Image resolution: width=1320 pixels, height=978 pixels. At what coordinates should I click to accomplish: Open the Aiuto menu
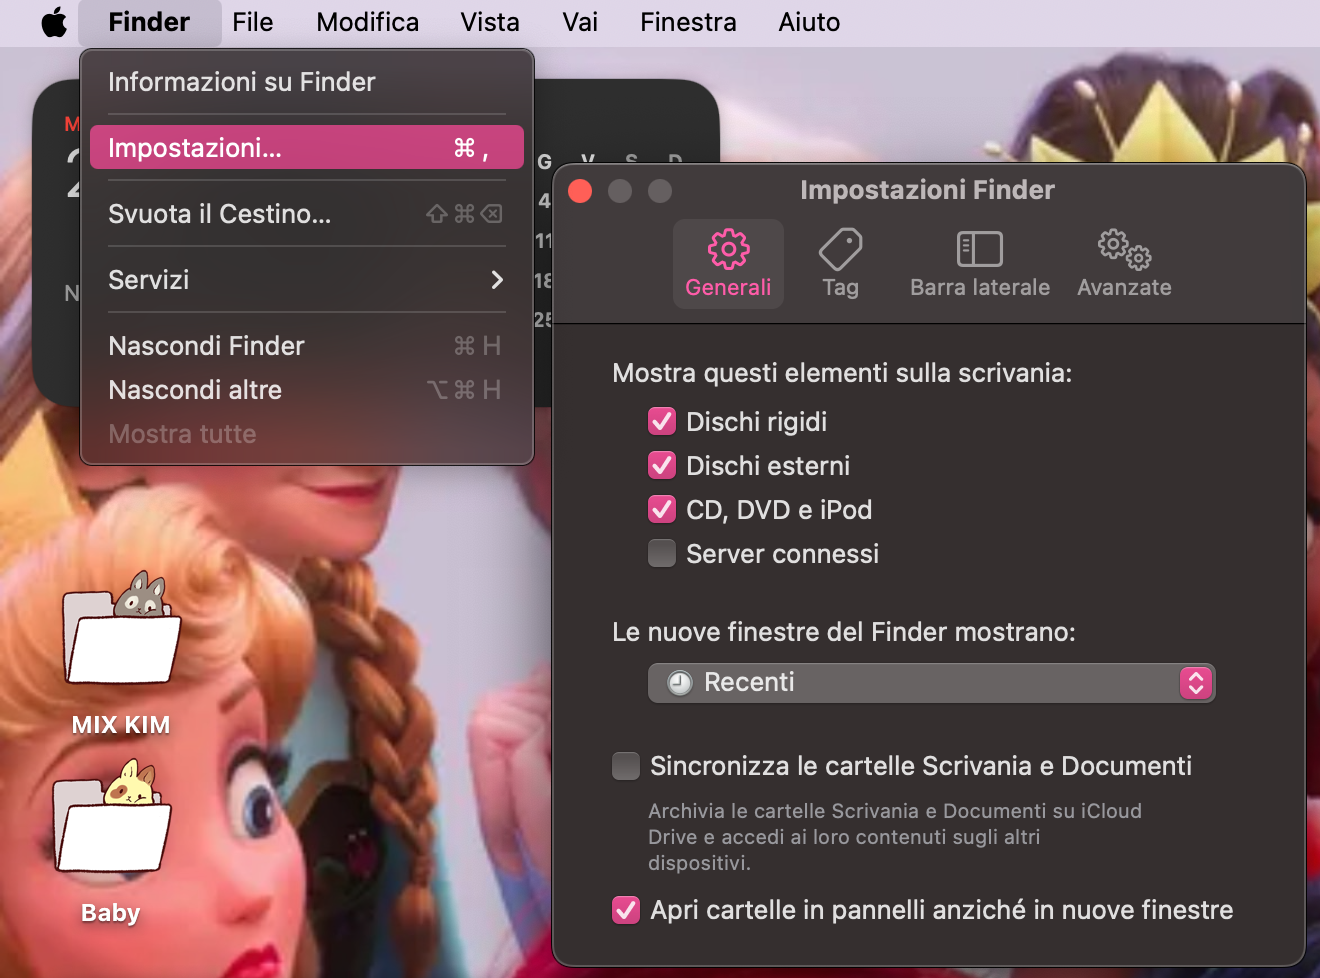pyautogui.click(x=809, y=22)
